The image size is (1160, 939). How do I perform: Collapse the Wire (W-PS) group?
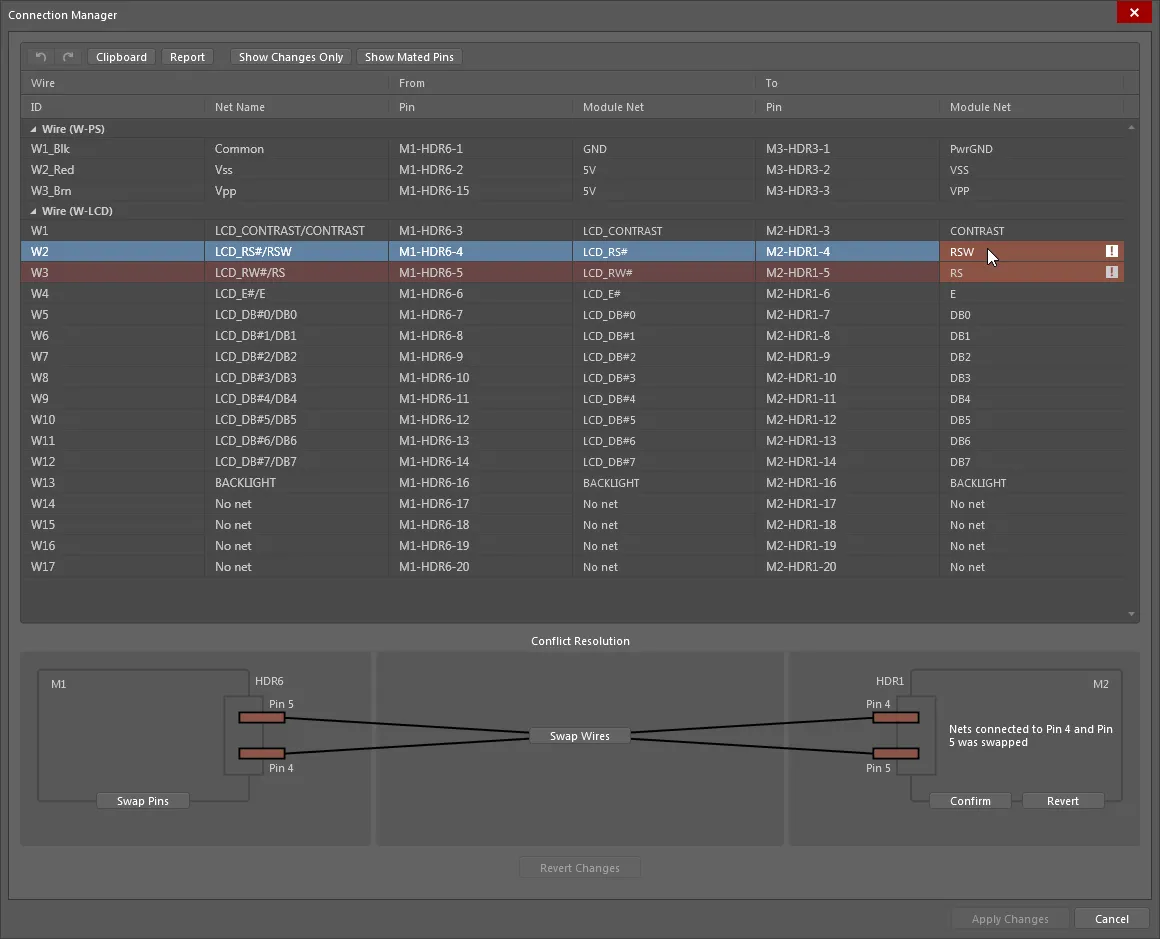pyautogui.click(x=33, y=129)
